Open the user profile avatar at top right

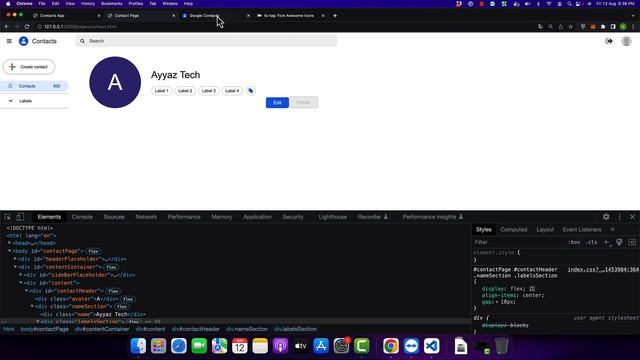[x=626, y=41]
